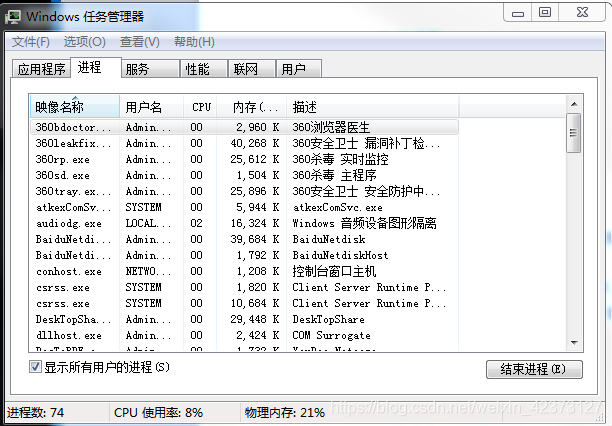Click the 360浏览器医生 description
This screenshot has width=612, height=426.
pos(331,127)
